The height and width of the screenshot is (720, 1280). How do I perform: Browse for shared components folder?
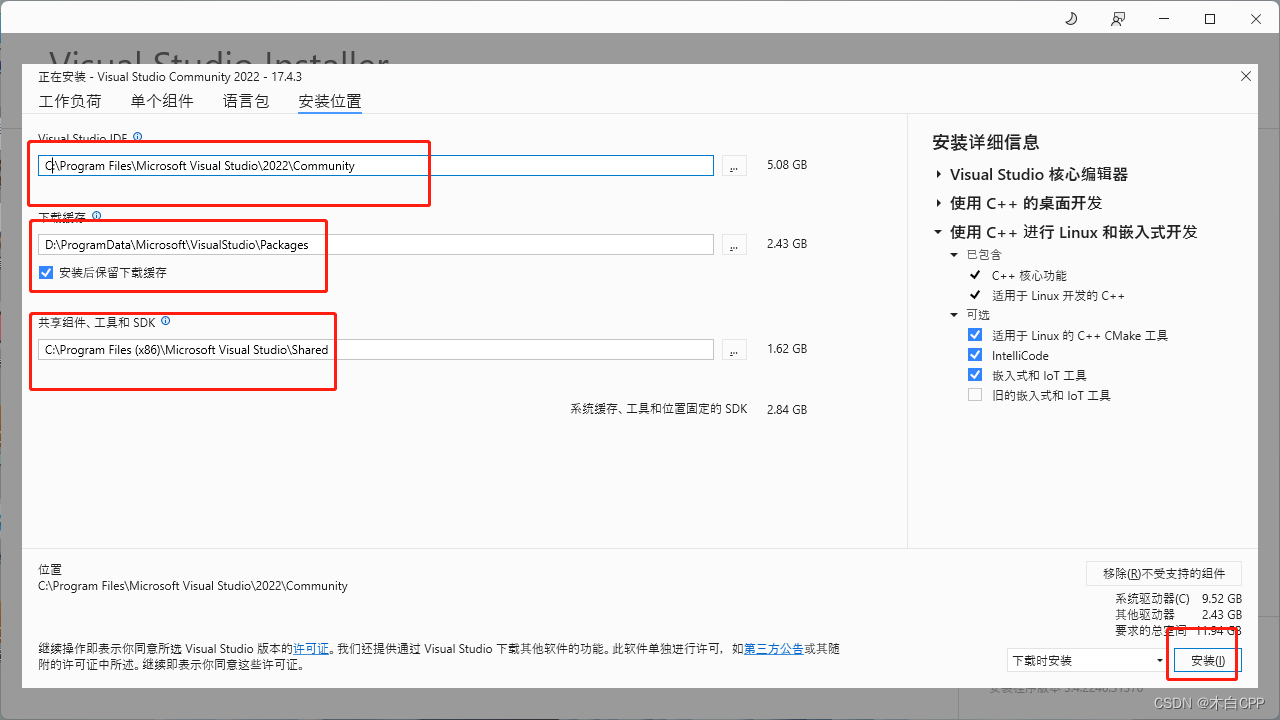click(734, 349)
